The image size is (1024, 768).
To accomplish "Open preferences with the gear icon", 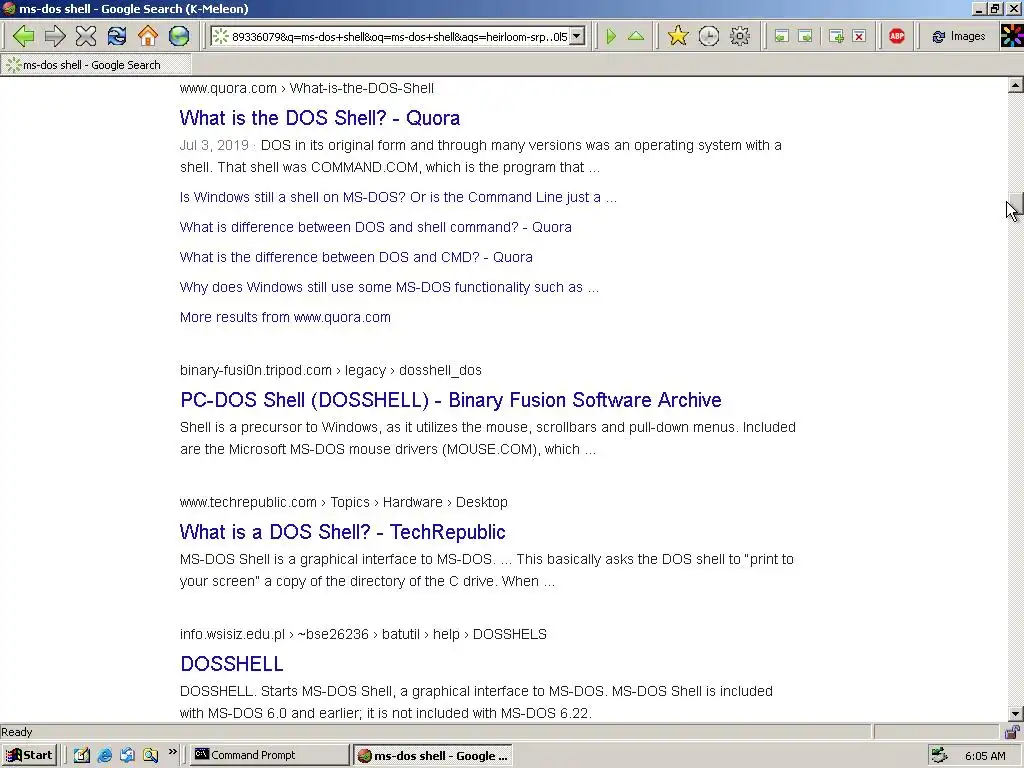I will point(740,37).
